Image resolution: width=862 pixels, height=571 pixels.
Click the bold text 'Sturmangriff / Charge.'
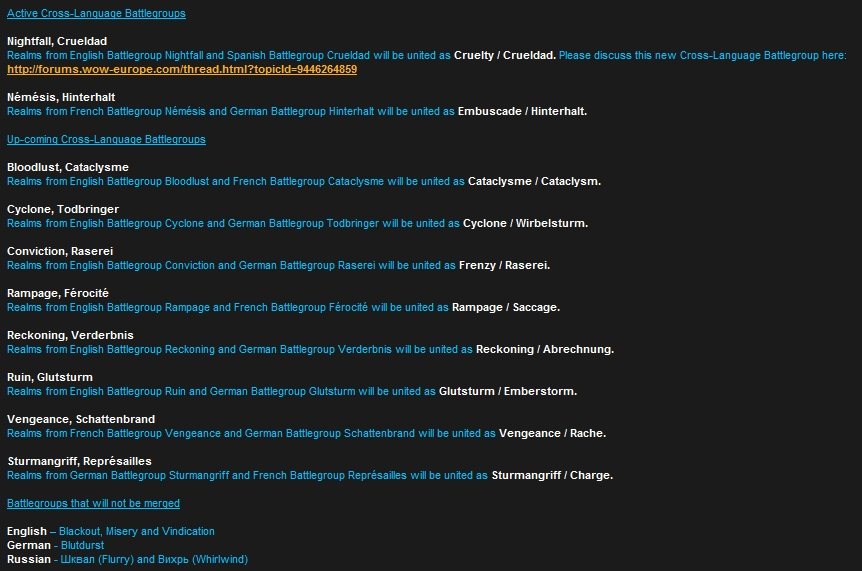pos(552,475)
